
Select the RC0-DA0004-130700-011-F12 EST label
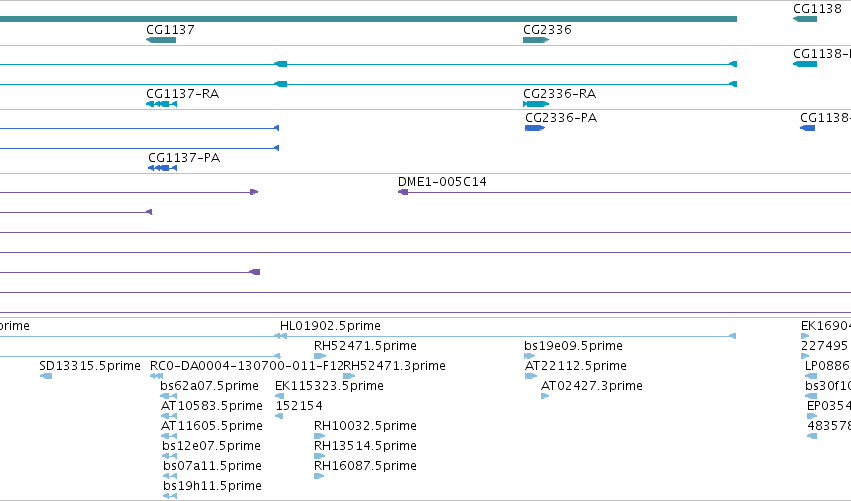[246, 366]
